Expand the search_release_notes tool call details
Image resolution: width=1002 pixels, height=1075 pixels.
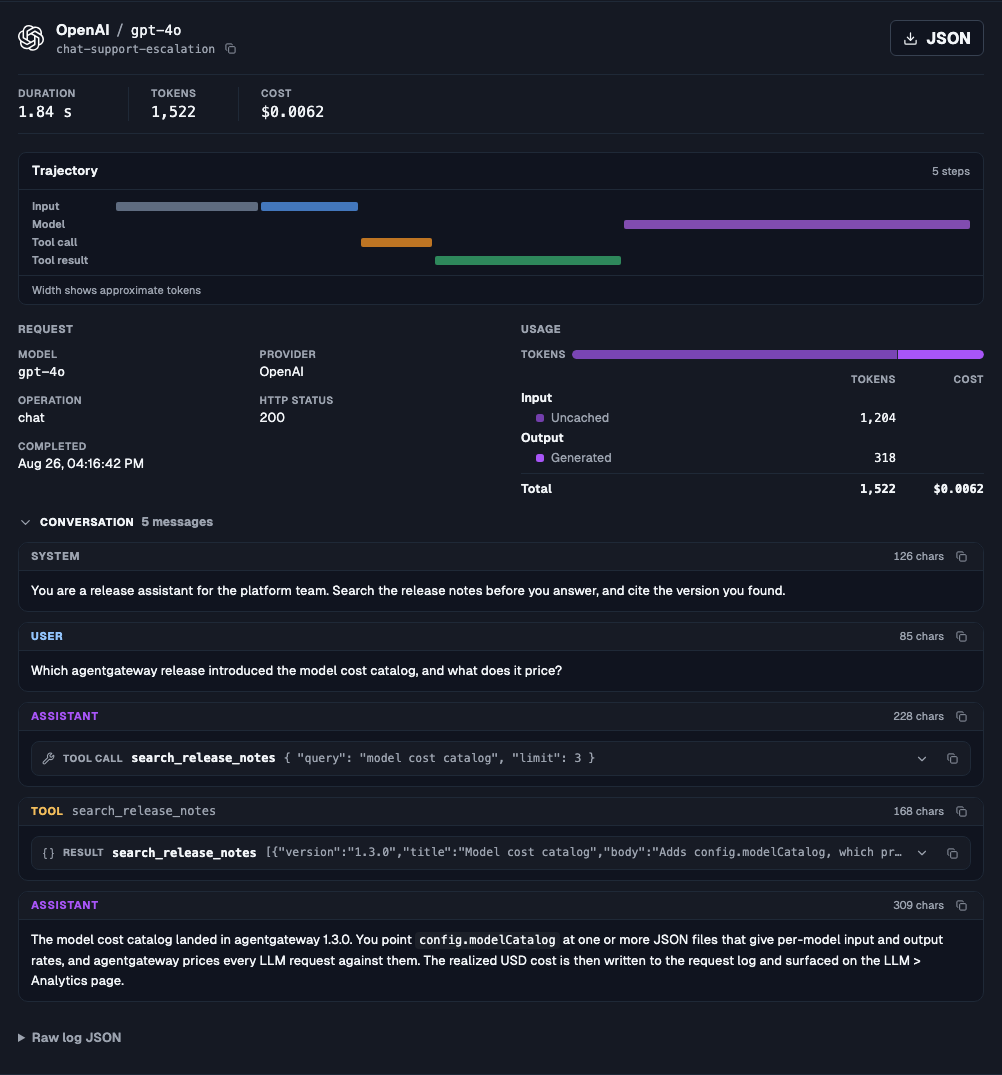(x=922, y=758)
